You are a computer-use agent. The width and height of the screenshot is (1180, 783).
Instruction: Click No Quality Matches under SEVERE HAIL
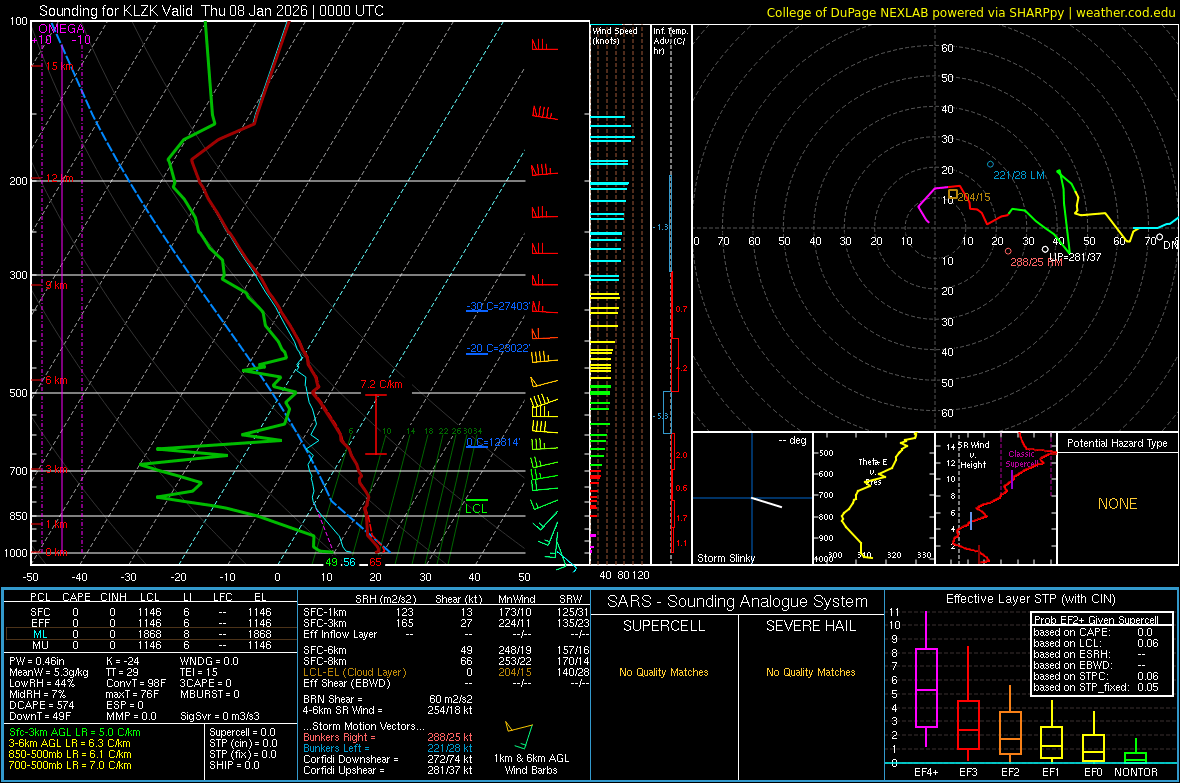810,672
